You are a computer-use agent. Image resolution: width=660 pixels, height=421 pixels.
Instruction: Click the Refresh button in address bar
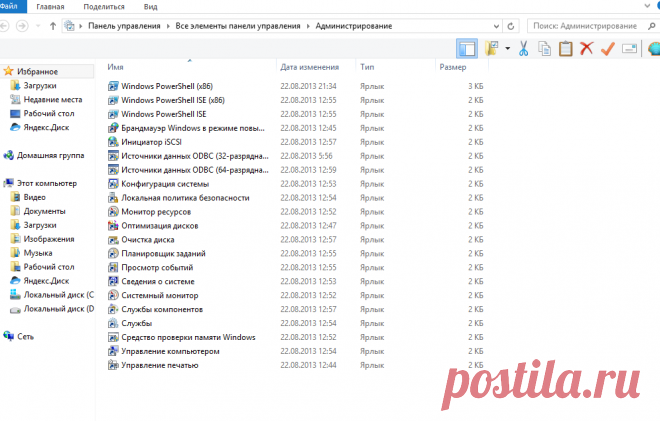tap(511, 26)
